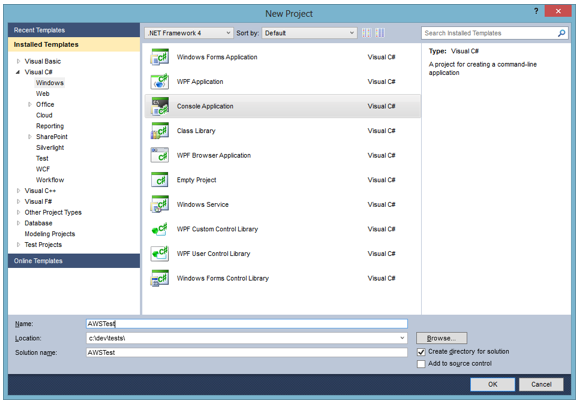
Task: Select the Reporting category
Action: tap(50, 126)
